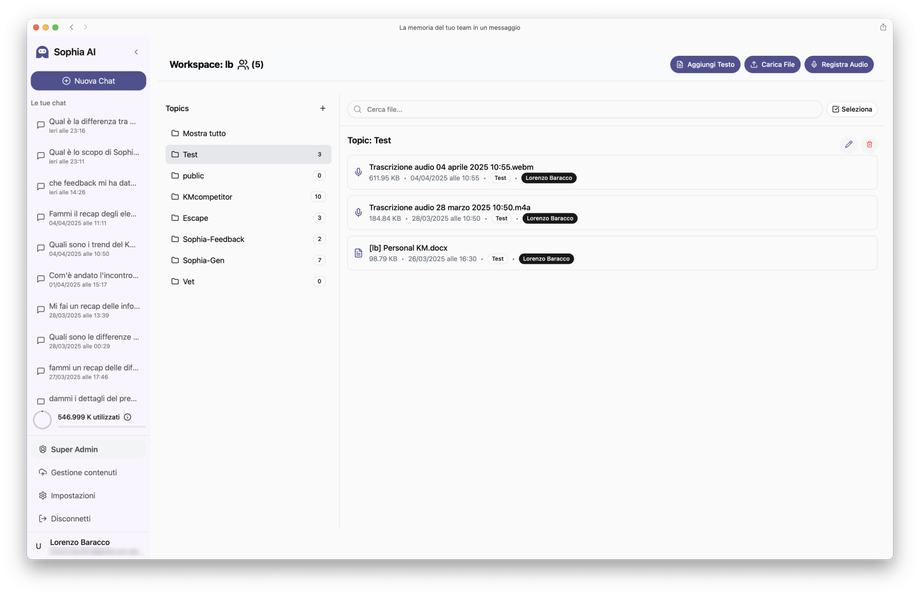Select the KMcompetitor topic folder

pos(248,197)
